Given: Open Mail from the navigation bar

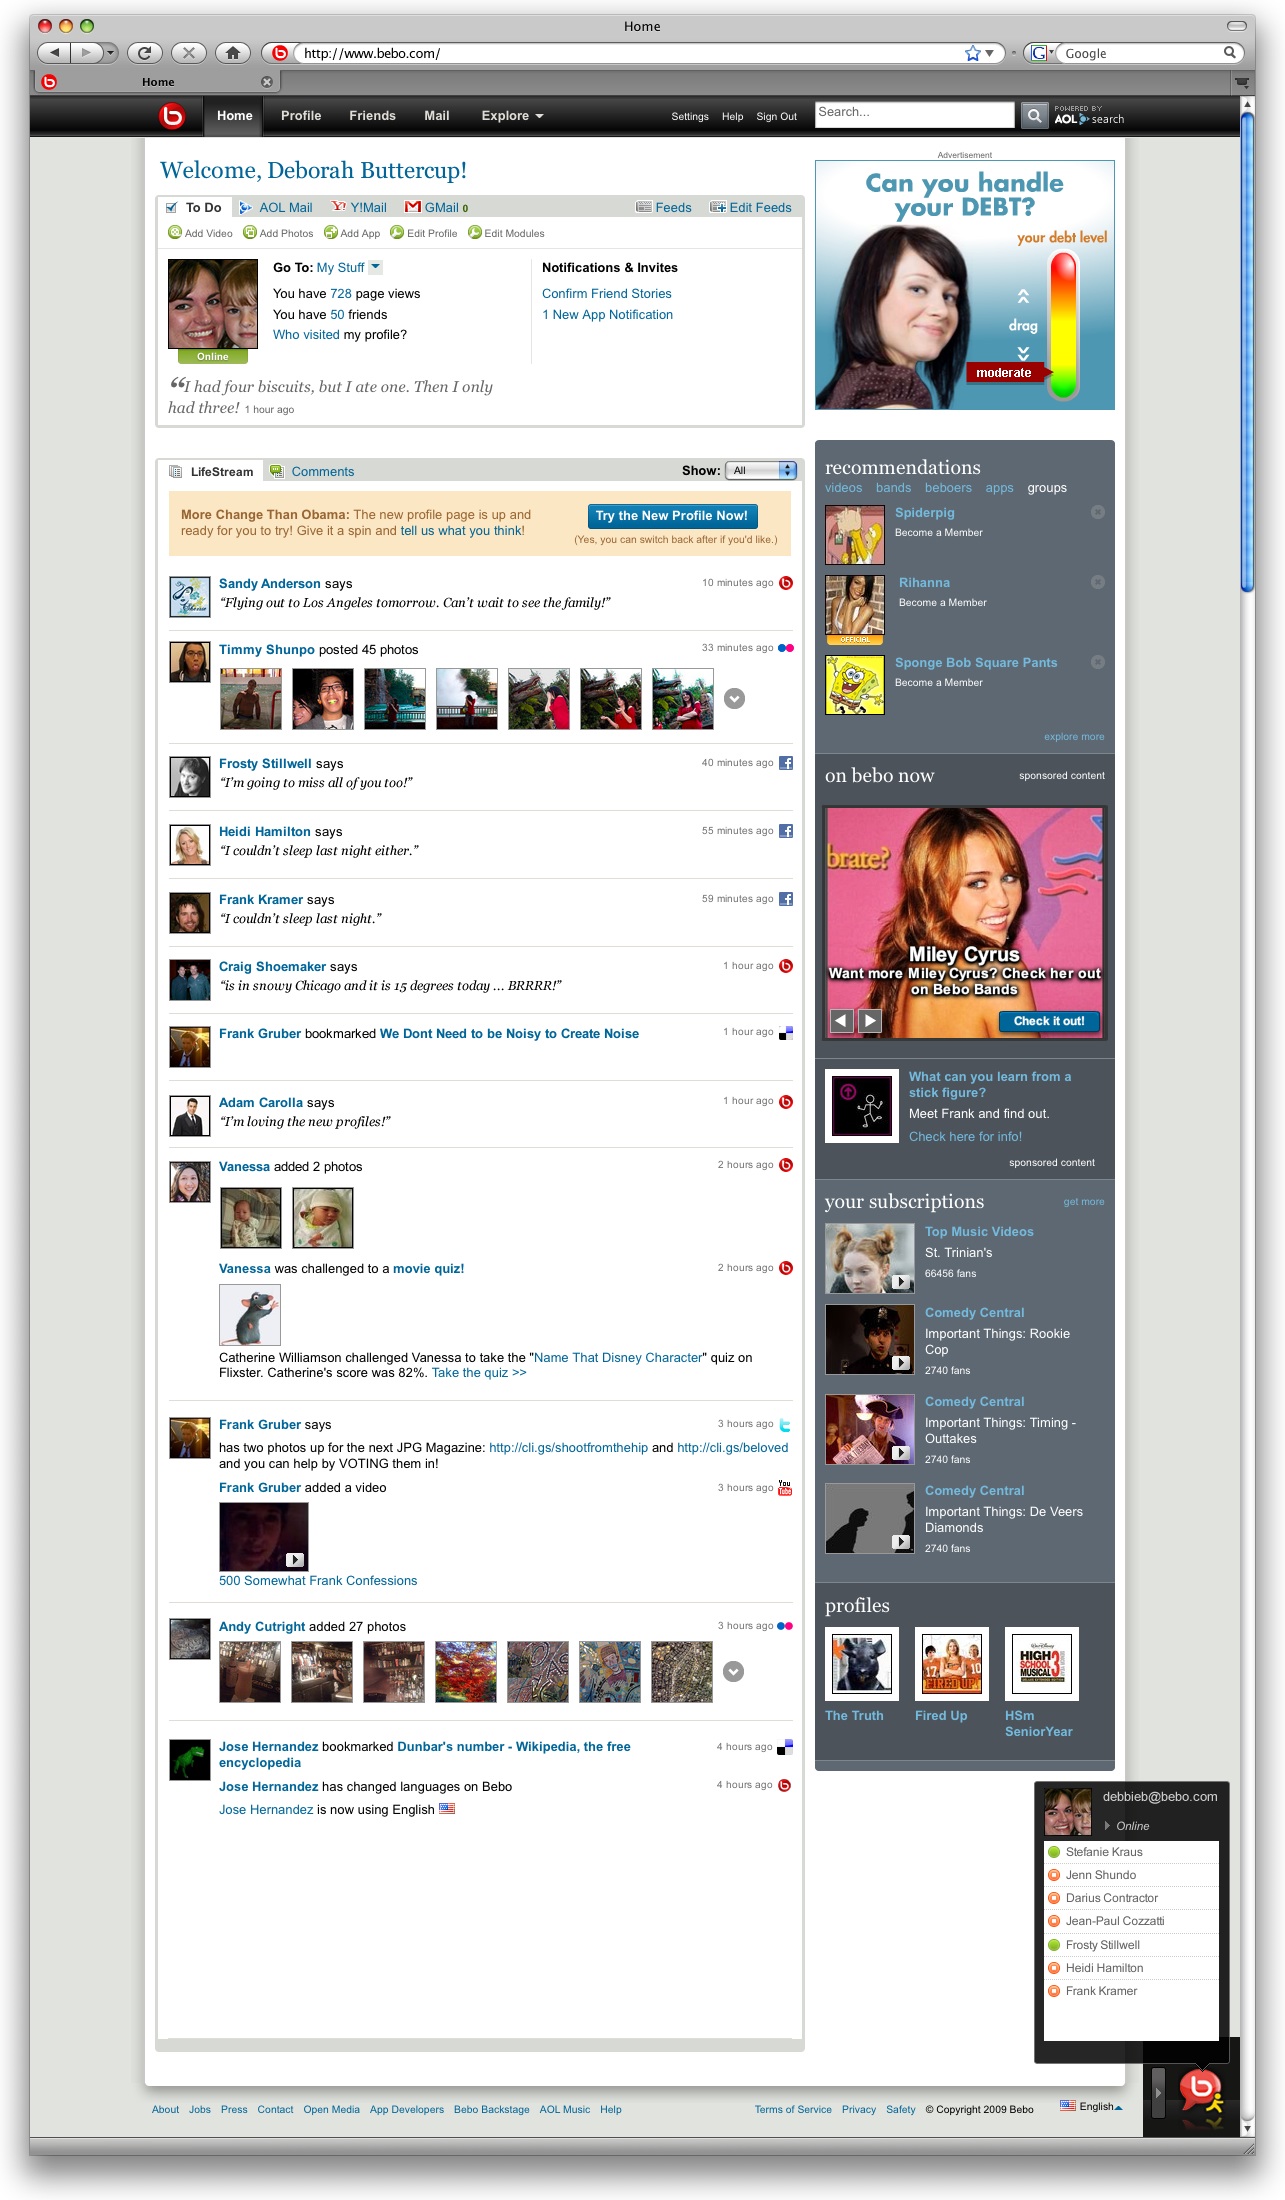Looking at the screenshot, I should point(437,116).
